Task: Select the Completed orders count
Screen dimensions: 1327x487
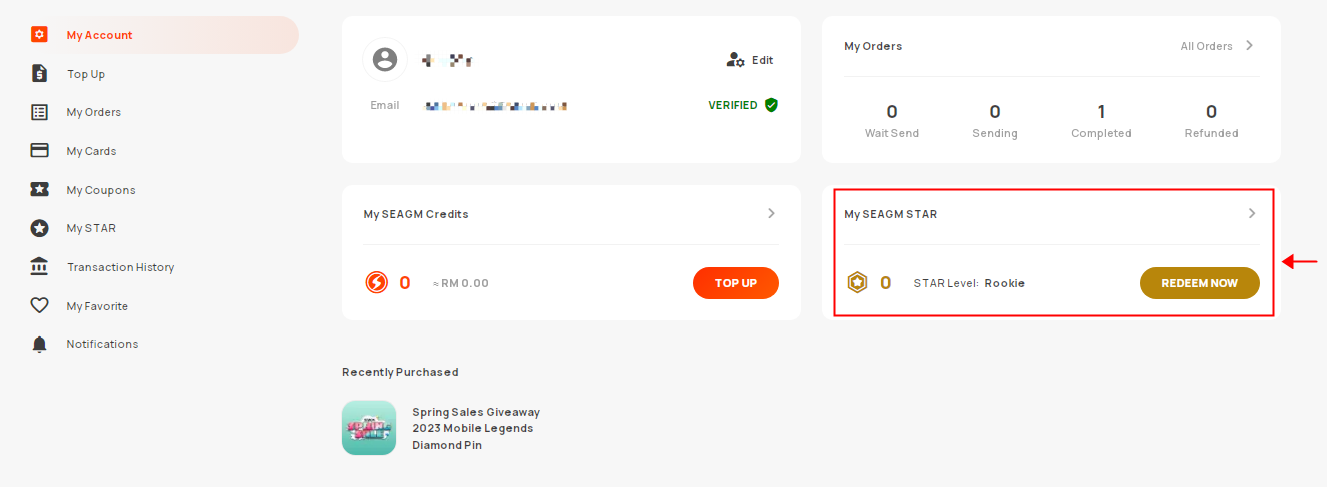Action: pos(1101,111)
